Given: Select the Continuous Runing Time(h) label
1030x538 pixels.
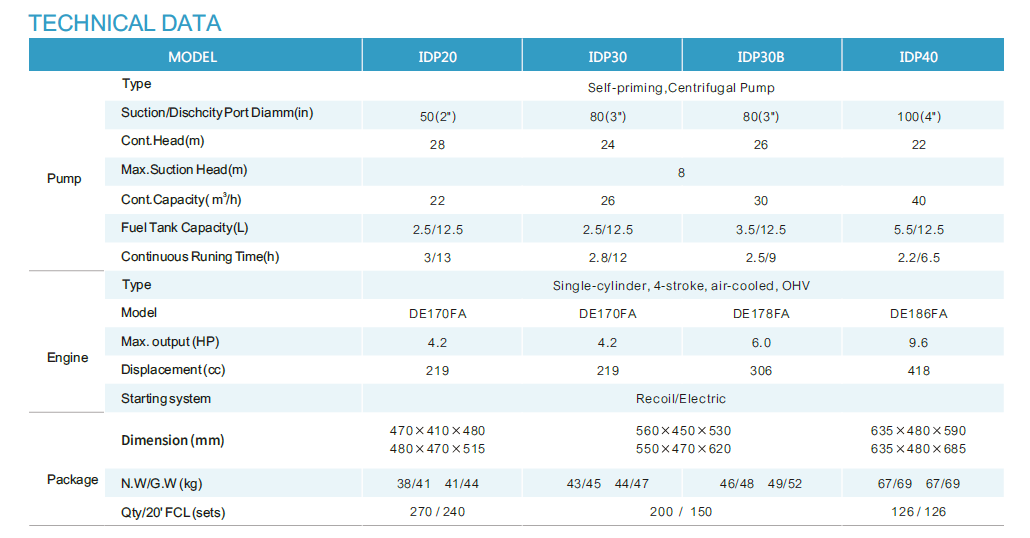Looking at the screenshot, I should [200, 257].
